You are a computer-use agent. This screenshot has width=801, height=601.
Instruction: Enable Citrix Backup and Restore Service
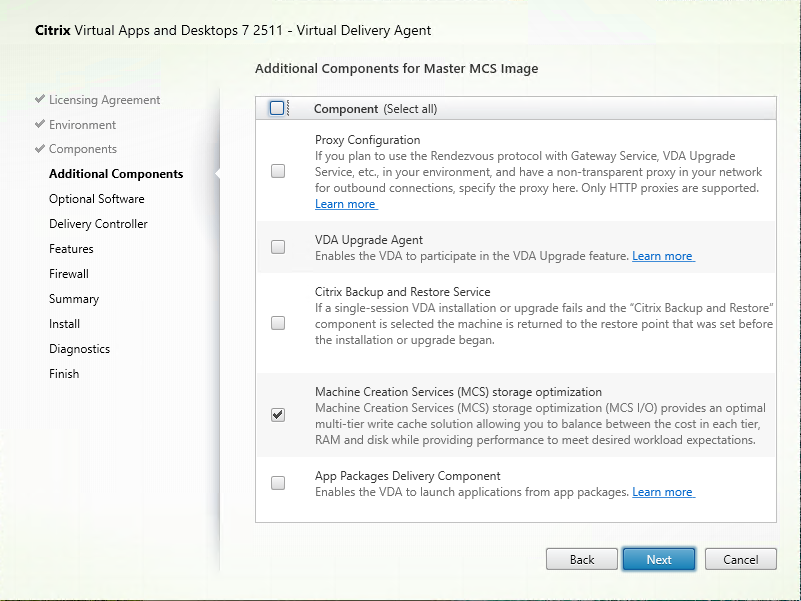point(278,323)
